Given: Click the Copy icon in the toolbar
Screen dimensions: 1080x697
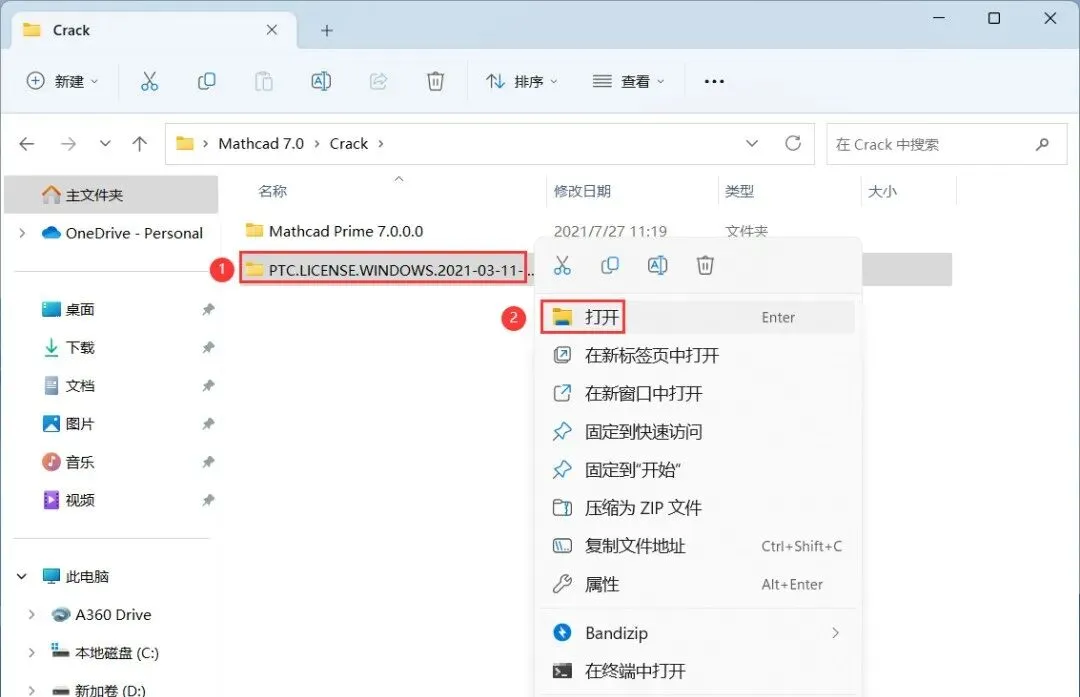Looking at the screenshot, I should 206,81.
